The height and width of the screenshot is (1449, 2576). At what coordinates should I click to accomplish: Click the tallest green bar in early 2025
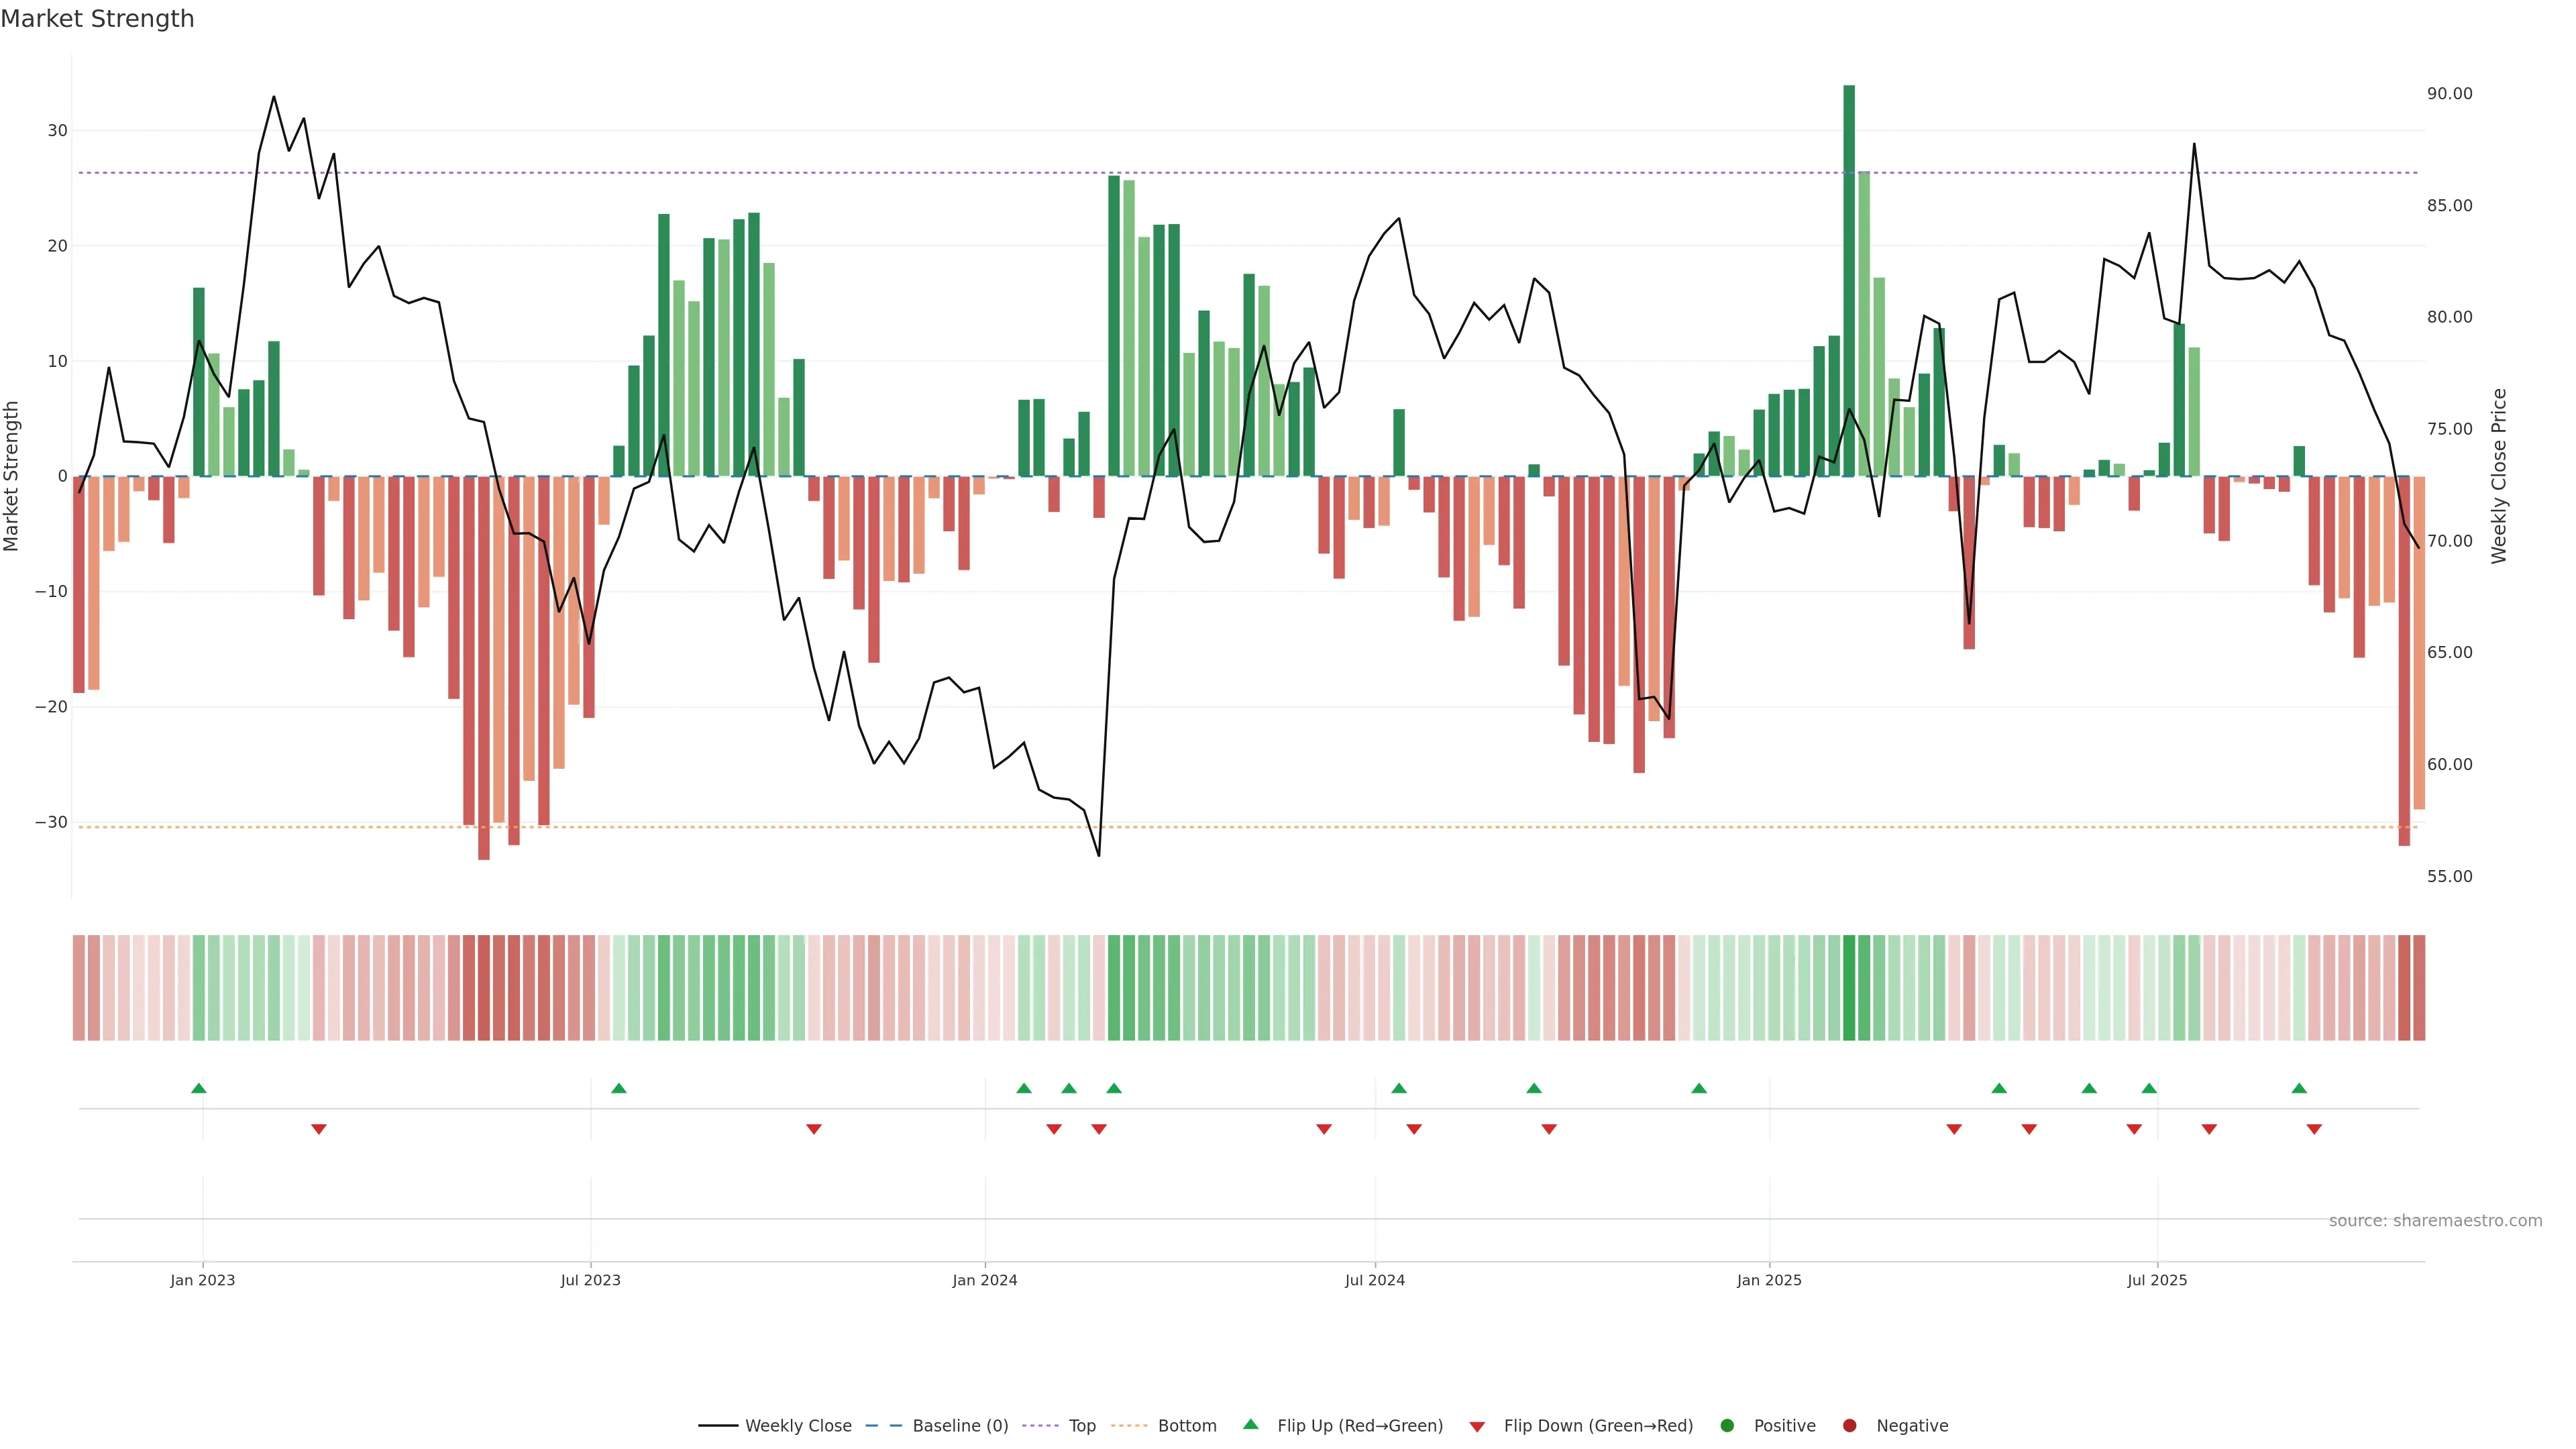pos(1849,280)
